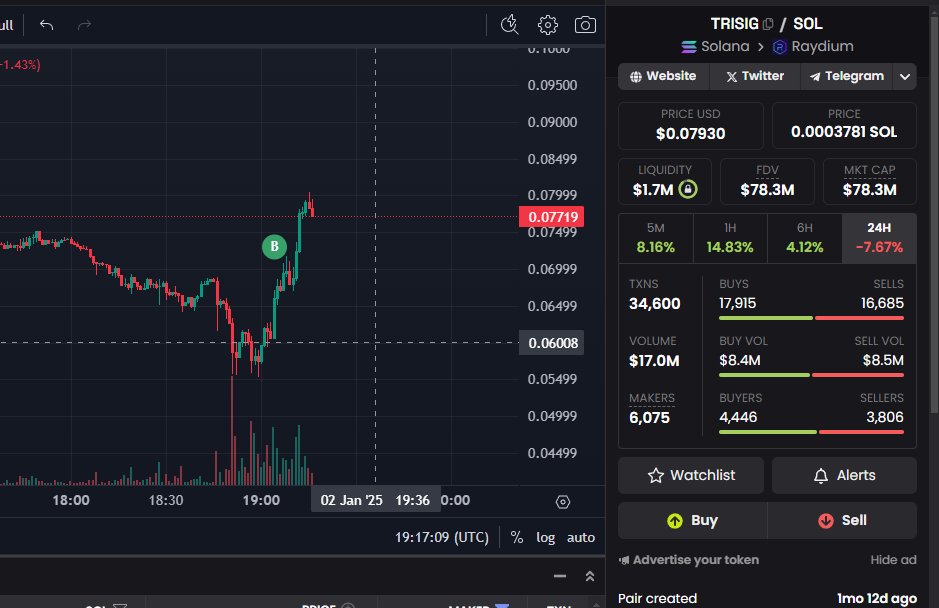Add token to Watchlist

click(x=690, y=476)
